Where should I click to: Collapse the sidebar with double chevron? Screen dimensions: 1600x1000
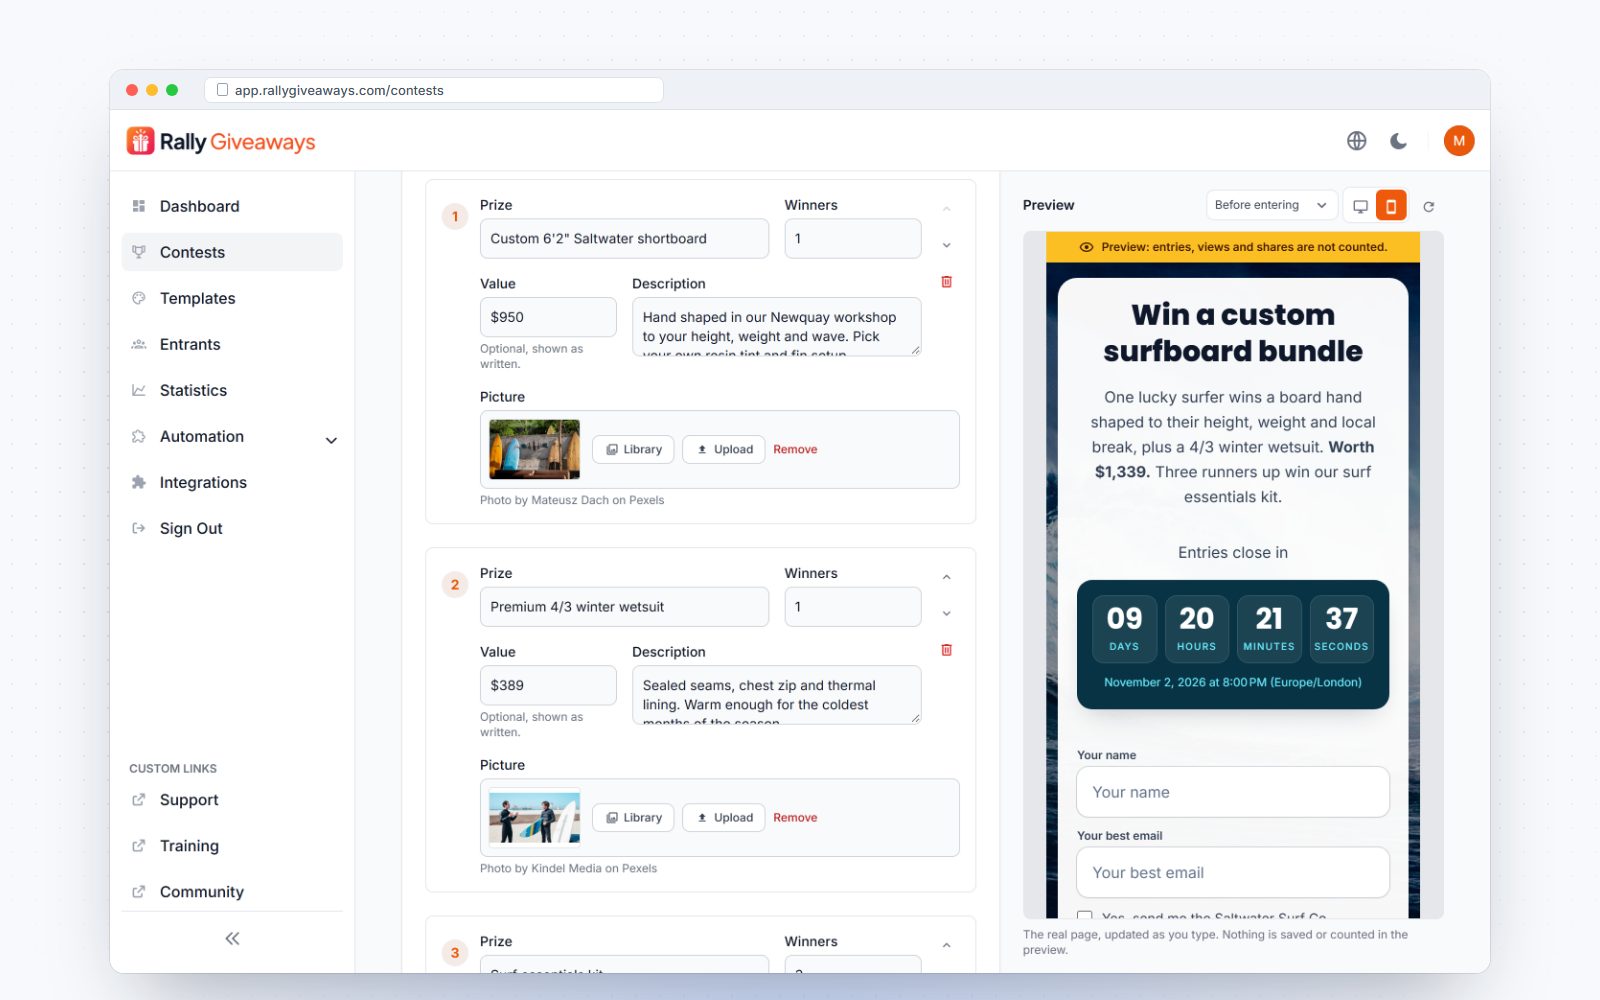[232, 938]
